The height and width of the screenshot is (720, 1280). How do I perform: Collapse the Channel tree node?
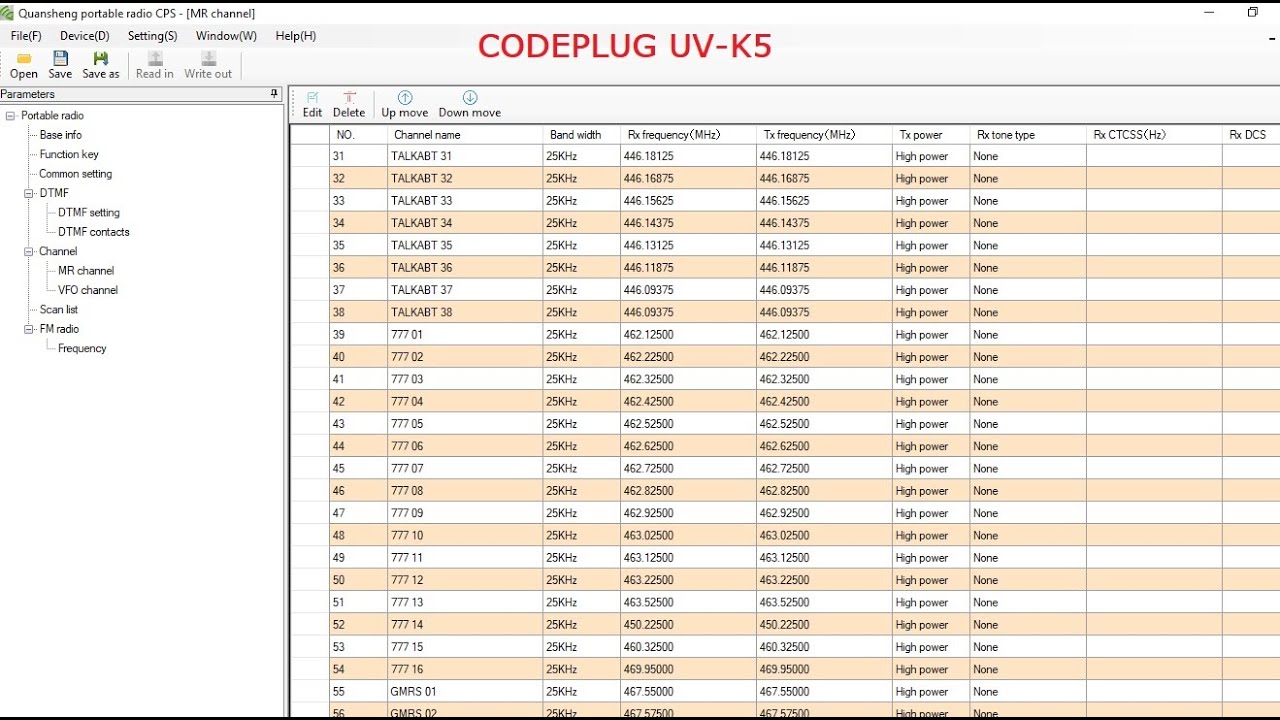pyautogui.click(x=29, y=251)
